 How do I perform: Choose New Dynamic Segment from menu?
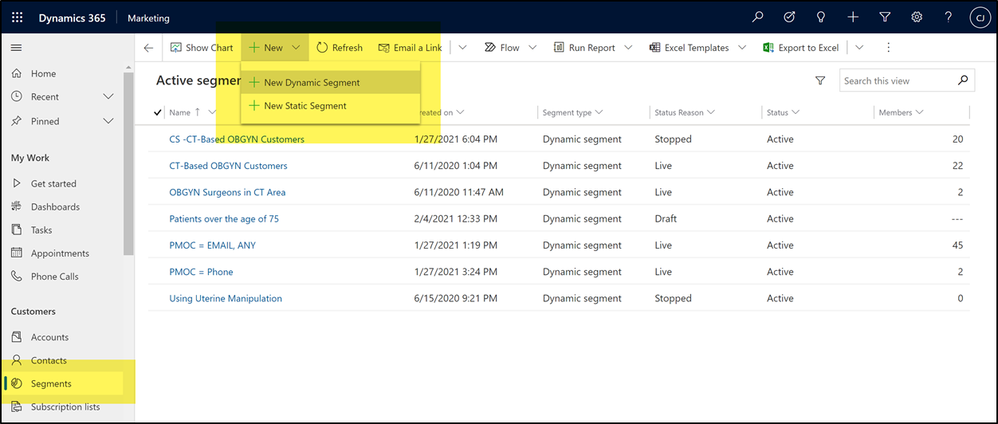(330, 83)
